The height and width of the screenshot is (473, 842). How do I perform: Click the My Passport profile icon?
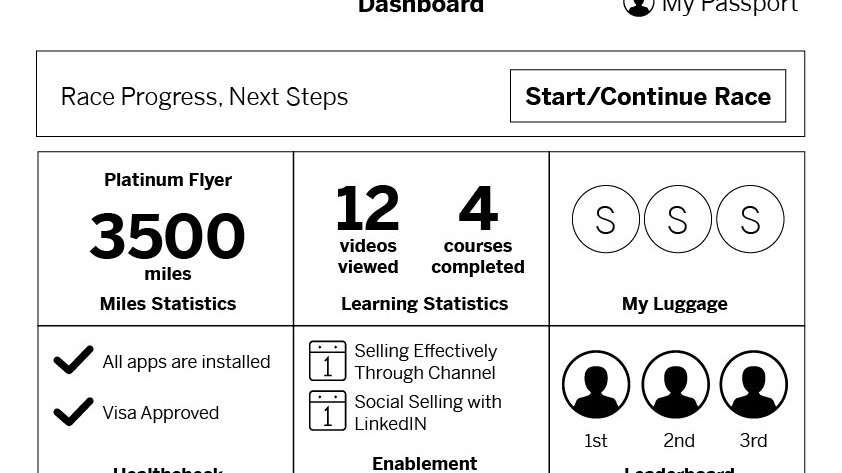[638, 6]
